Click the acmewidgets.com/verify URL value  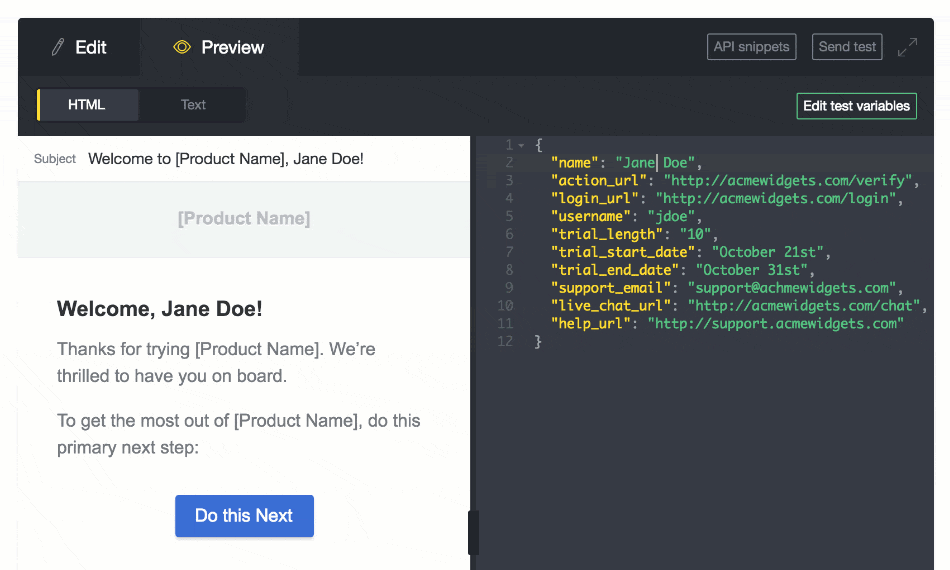tap(788, 181)
